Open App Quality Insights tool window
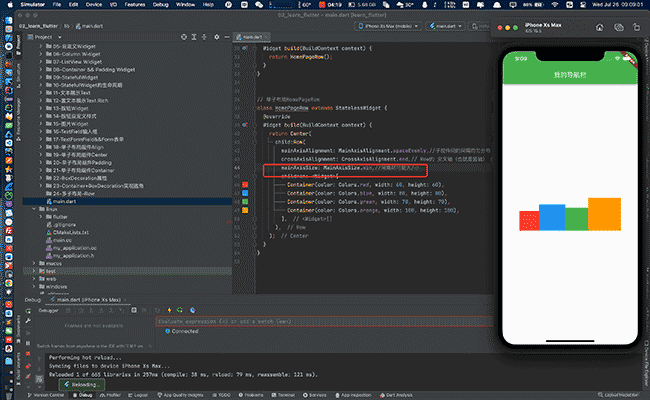Screen dimensions: 650x400 coord(180,395)
